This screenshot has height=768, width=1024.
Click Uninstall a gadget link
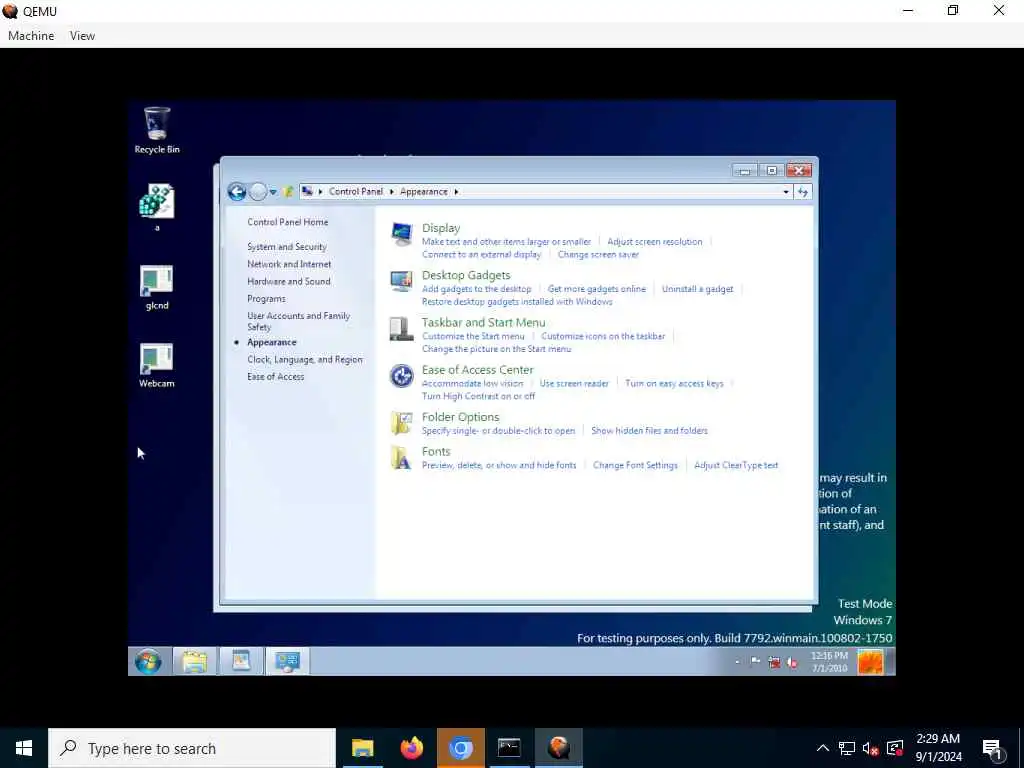697,289
